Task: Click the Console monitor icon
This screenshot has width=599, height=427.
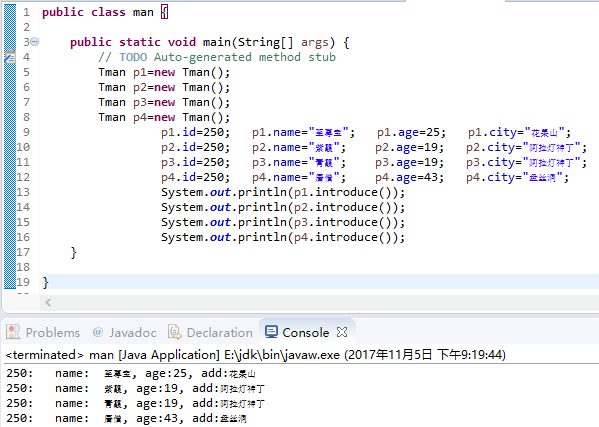Action: (x=271, y=332)
